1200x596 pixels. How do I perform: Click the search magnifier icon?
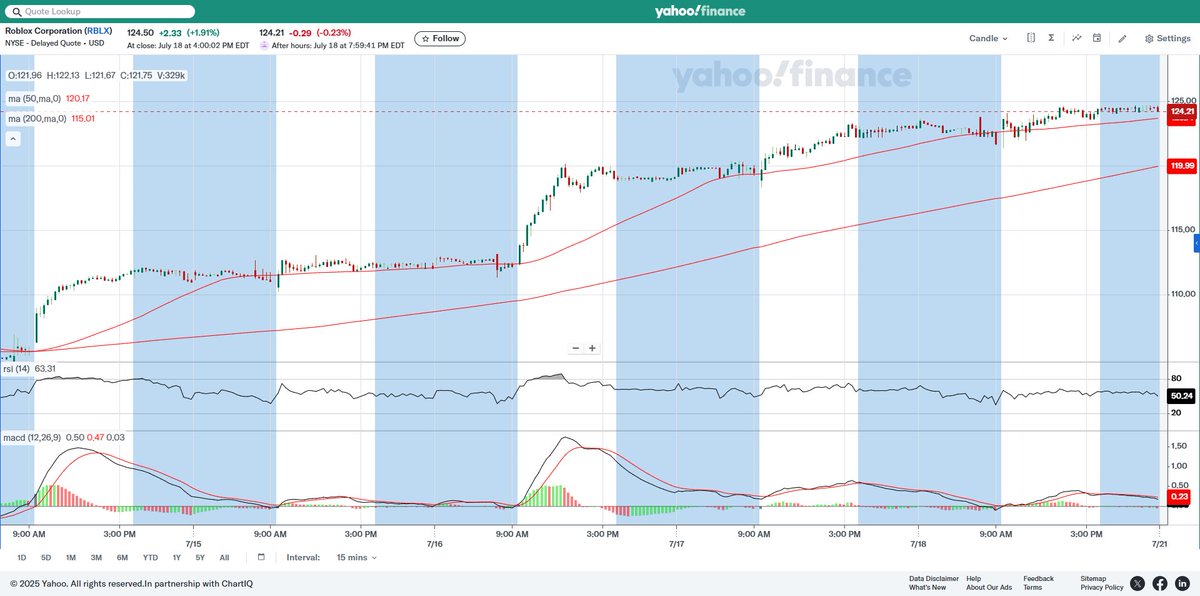tap(15, 11)
